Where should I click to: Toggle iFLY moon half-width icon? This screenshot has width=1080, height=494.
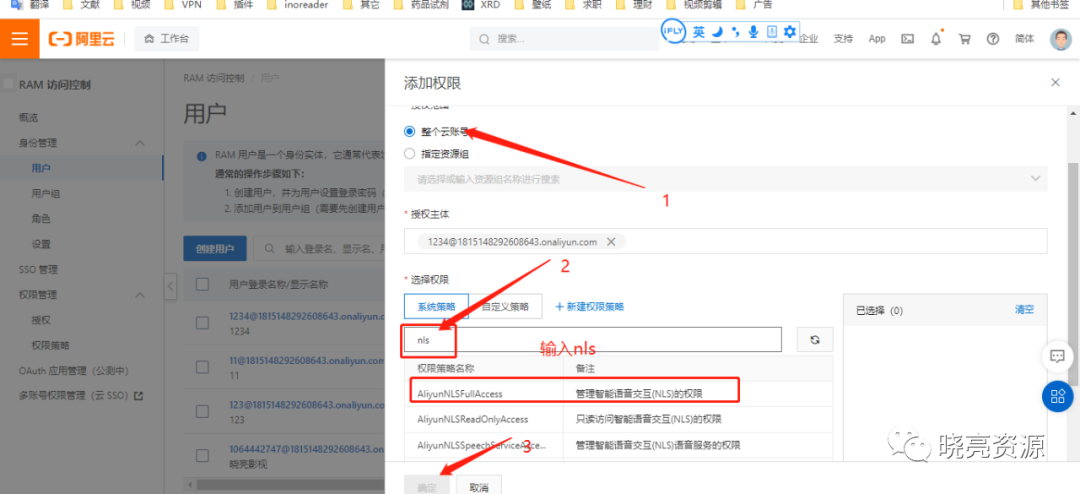tap(717, 32)
